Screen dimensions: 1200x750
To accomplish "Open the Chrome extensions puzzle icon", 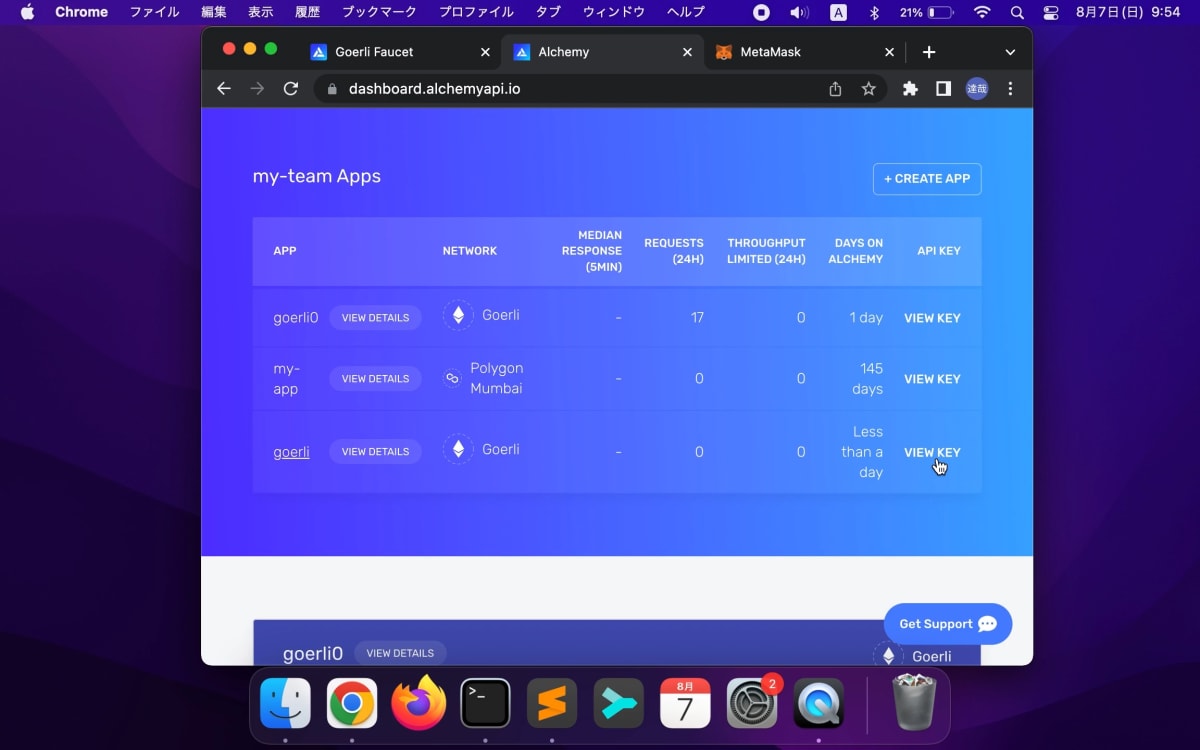I will [910, 89].
